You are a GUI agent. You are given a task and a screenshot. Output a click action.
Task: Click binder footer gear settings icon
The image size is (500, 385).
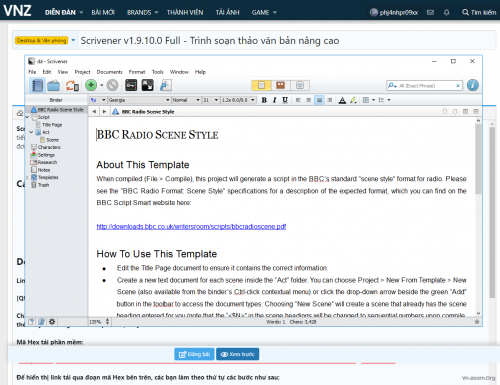point(52,322)
